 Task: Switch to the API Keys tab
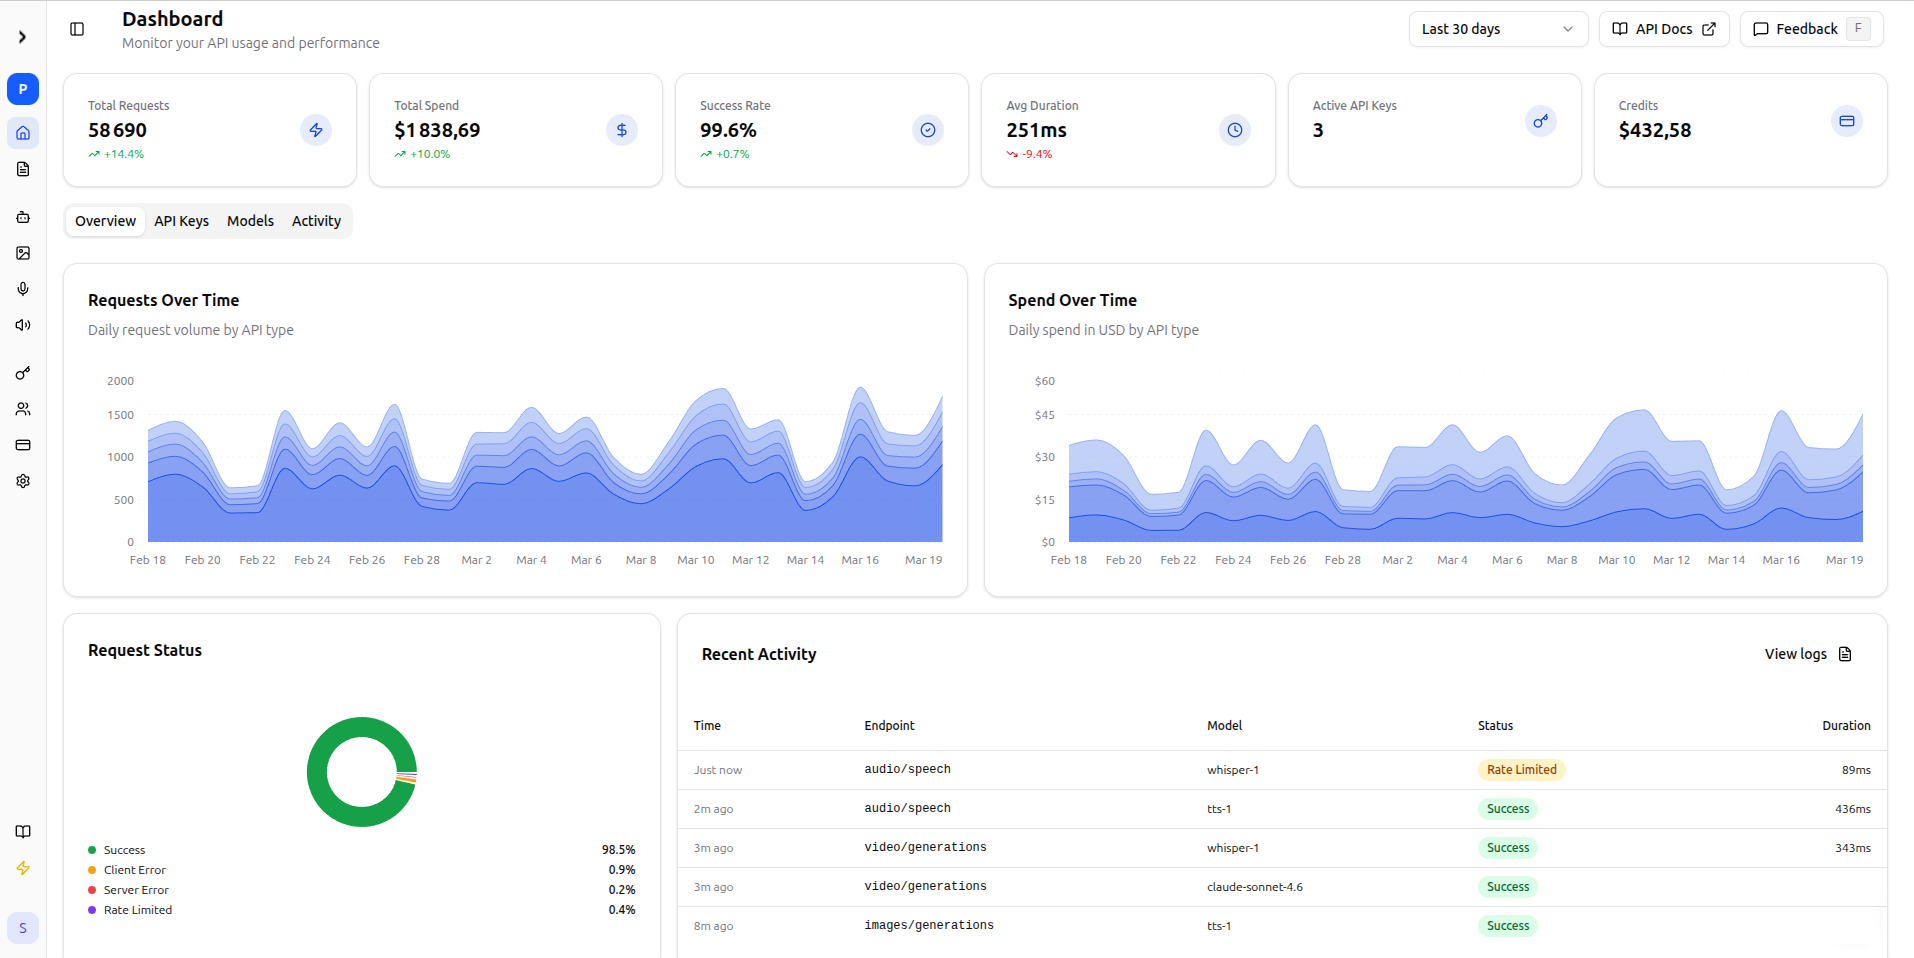pyautogui.click(x=181, y=220)
